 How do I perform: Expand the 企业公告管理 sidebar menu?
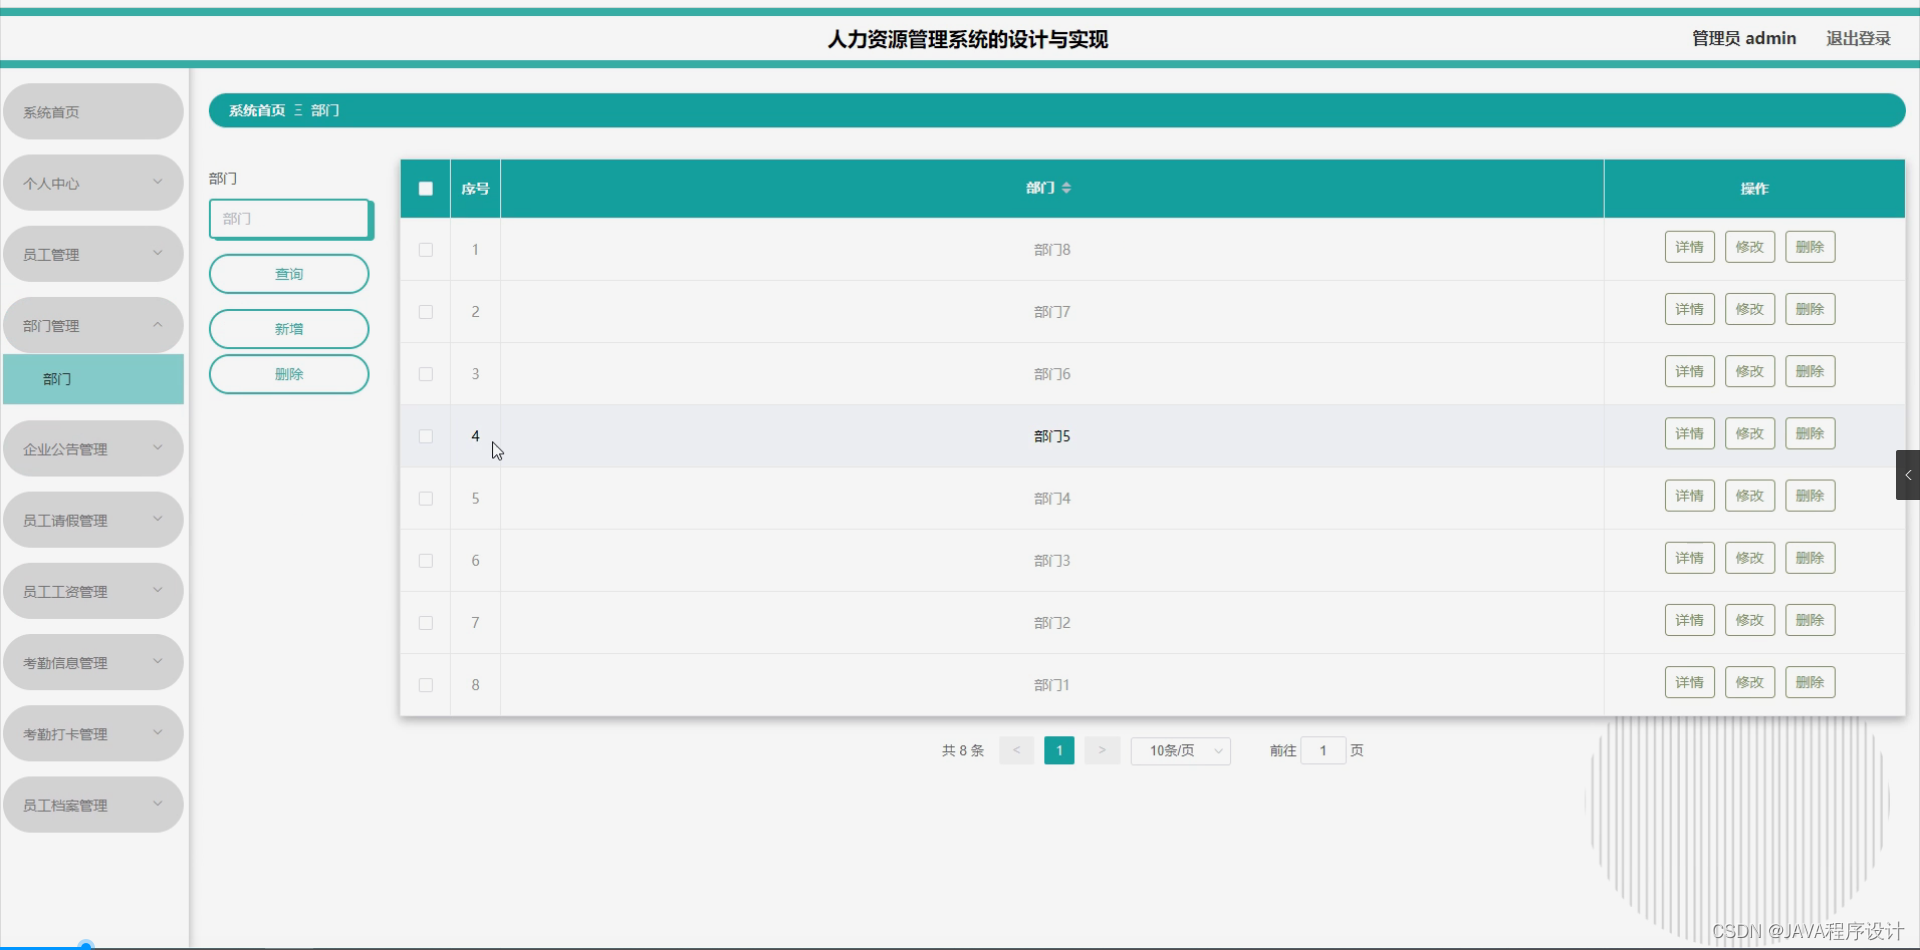[93, 449]
